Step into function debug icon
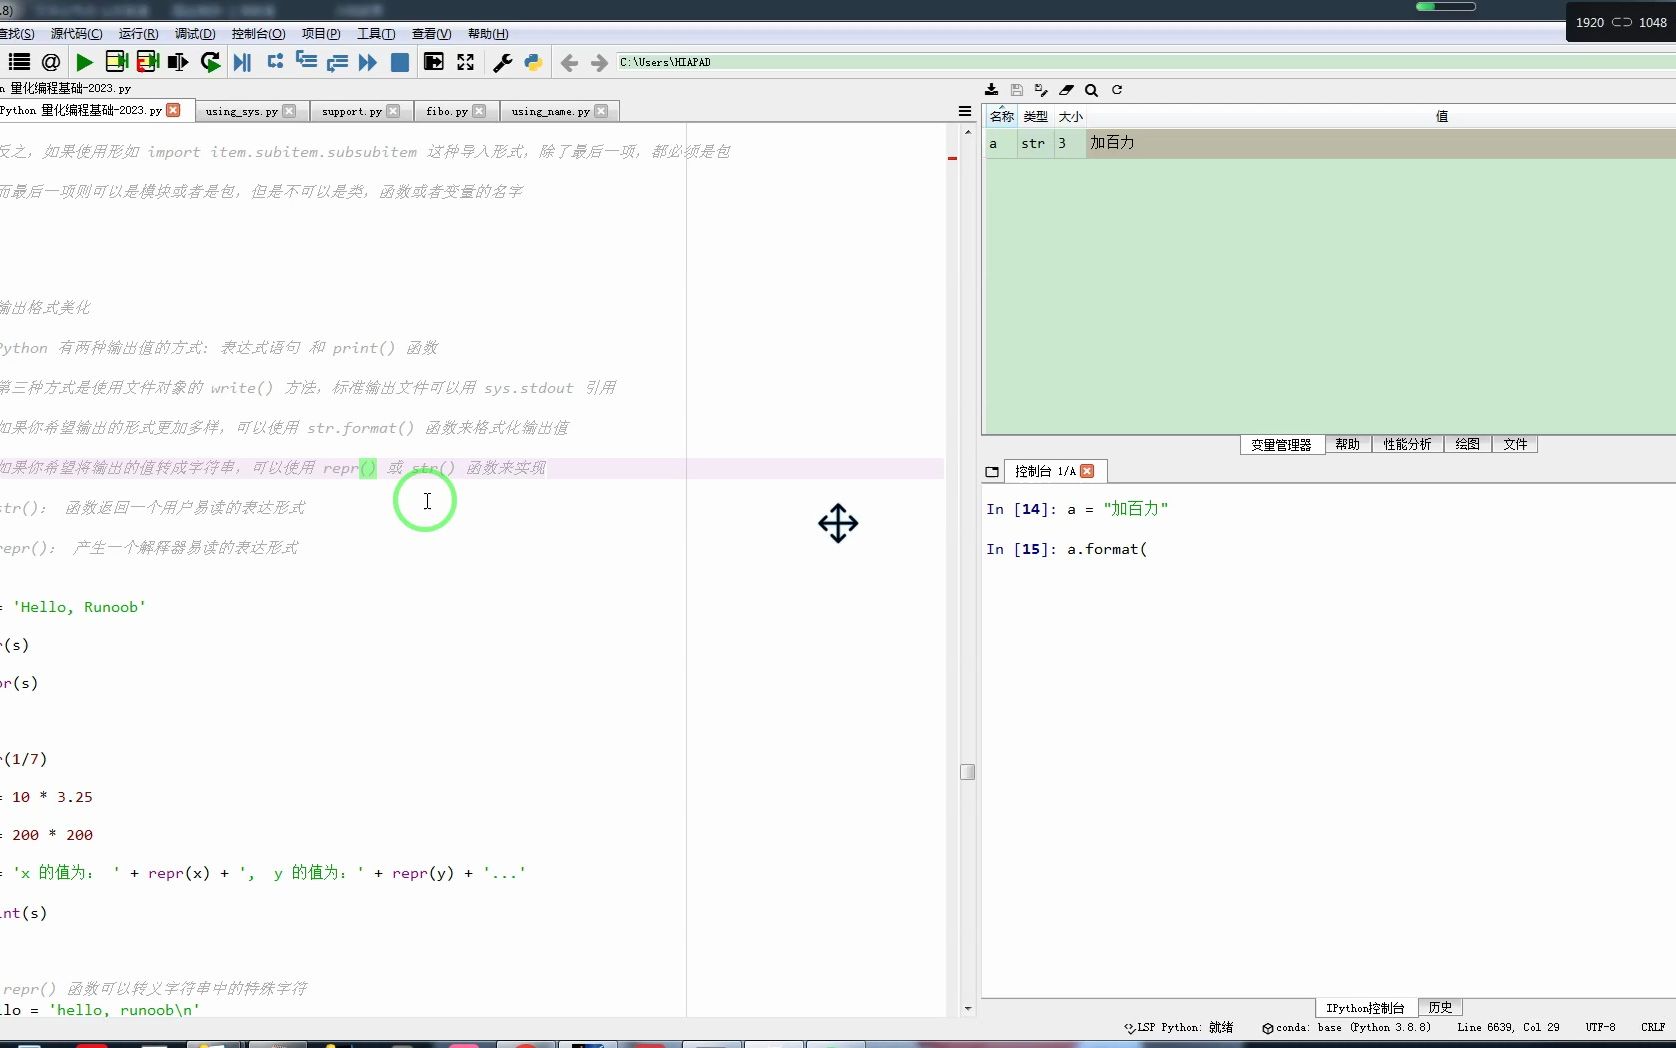The height and width of the screenshot is (1048, 1676). coord(306,62)
